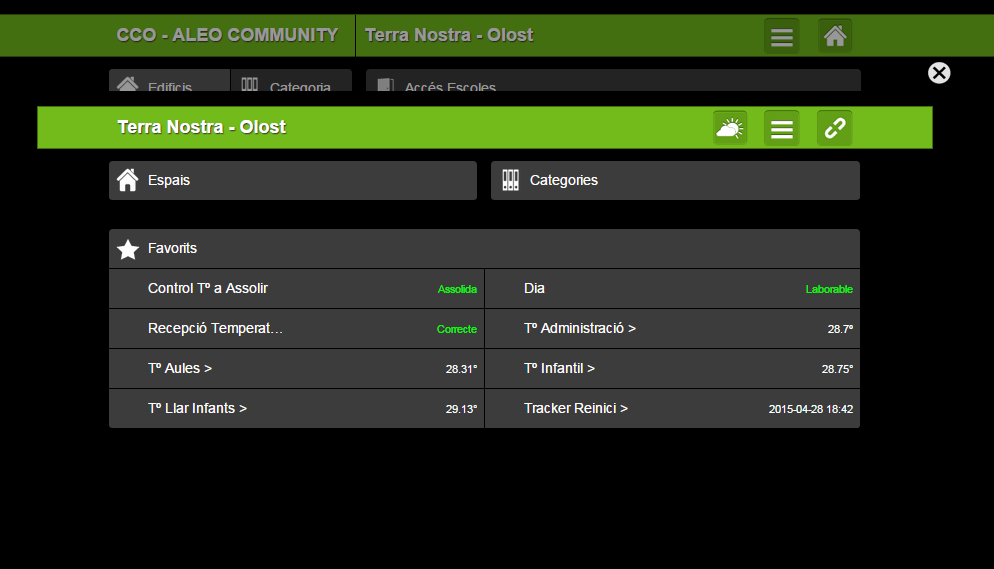
Task: Click CCO - ALEO COMMUNITY title
Action: [x=227, y=36]
